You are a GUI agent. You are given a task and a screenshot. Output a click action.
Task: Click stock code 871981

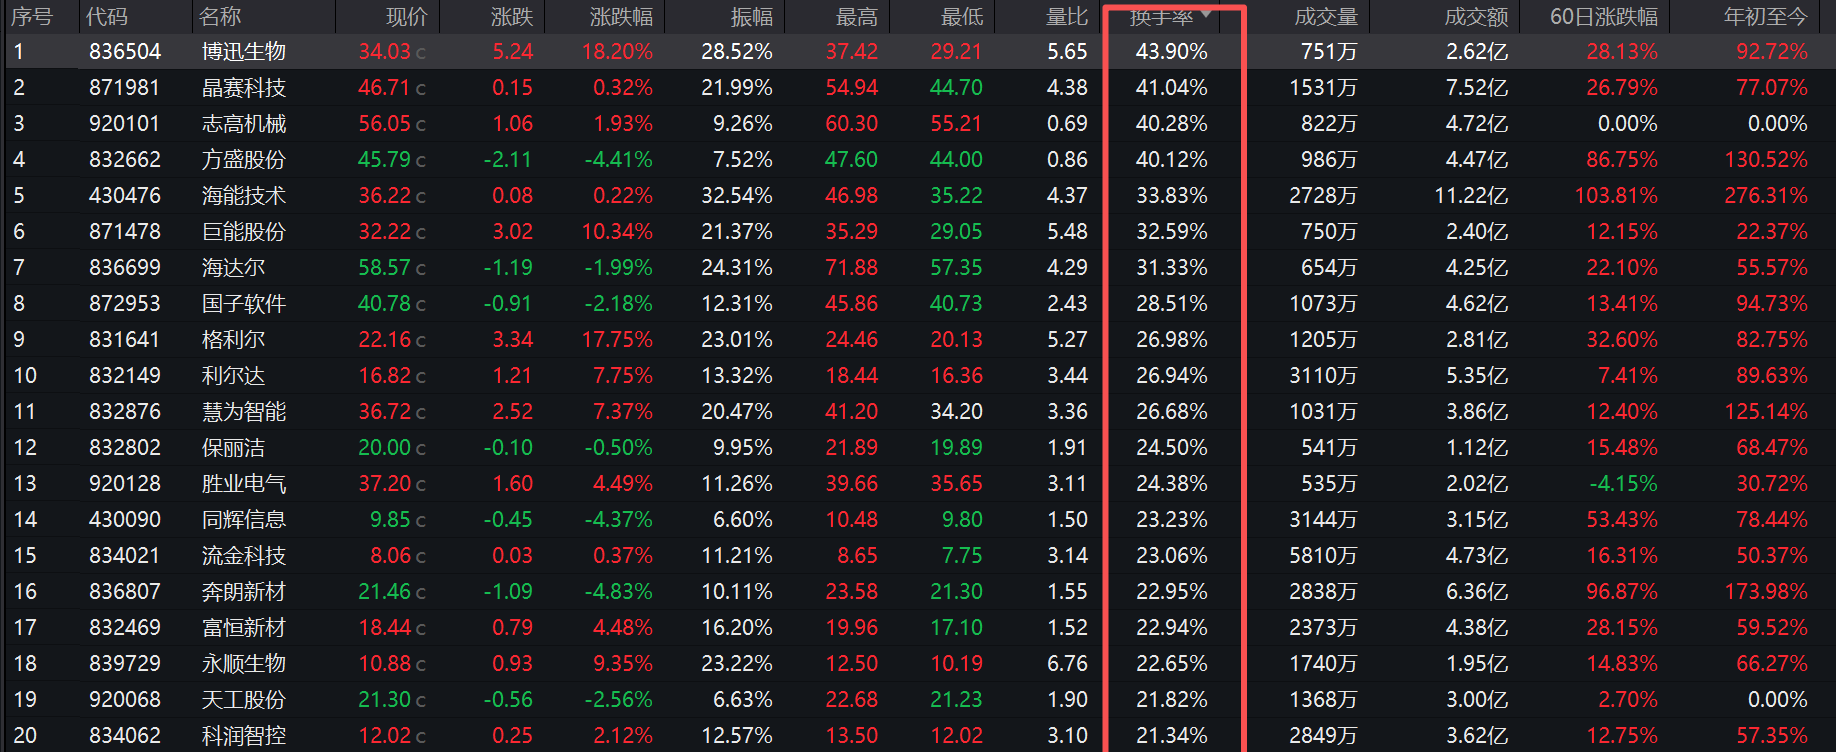tap(125, 88)
